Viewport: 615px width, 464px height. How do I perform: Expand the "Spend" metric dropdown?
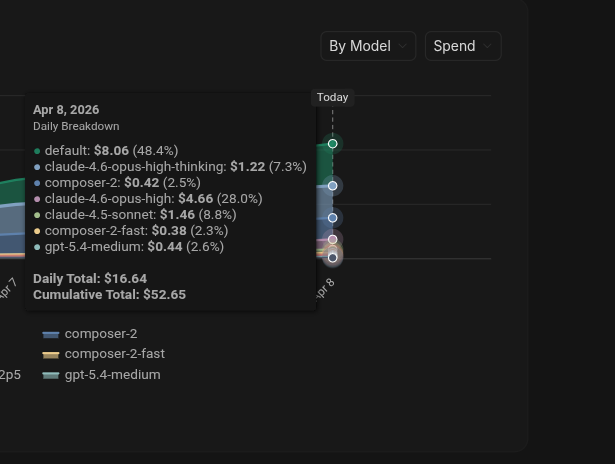462,46
